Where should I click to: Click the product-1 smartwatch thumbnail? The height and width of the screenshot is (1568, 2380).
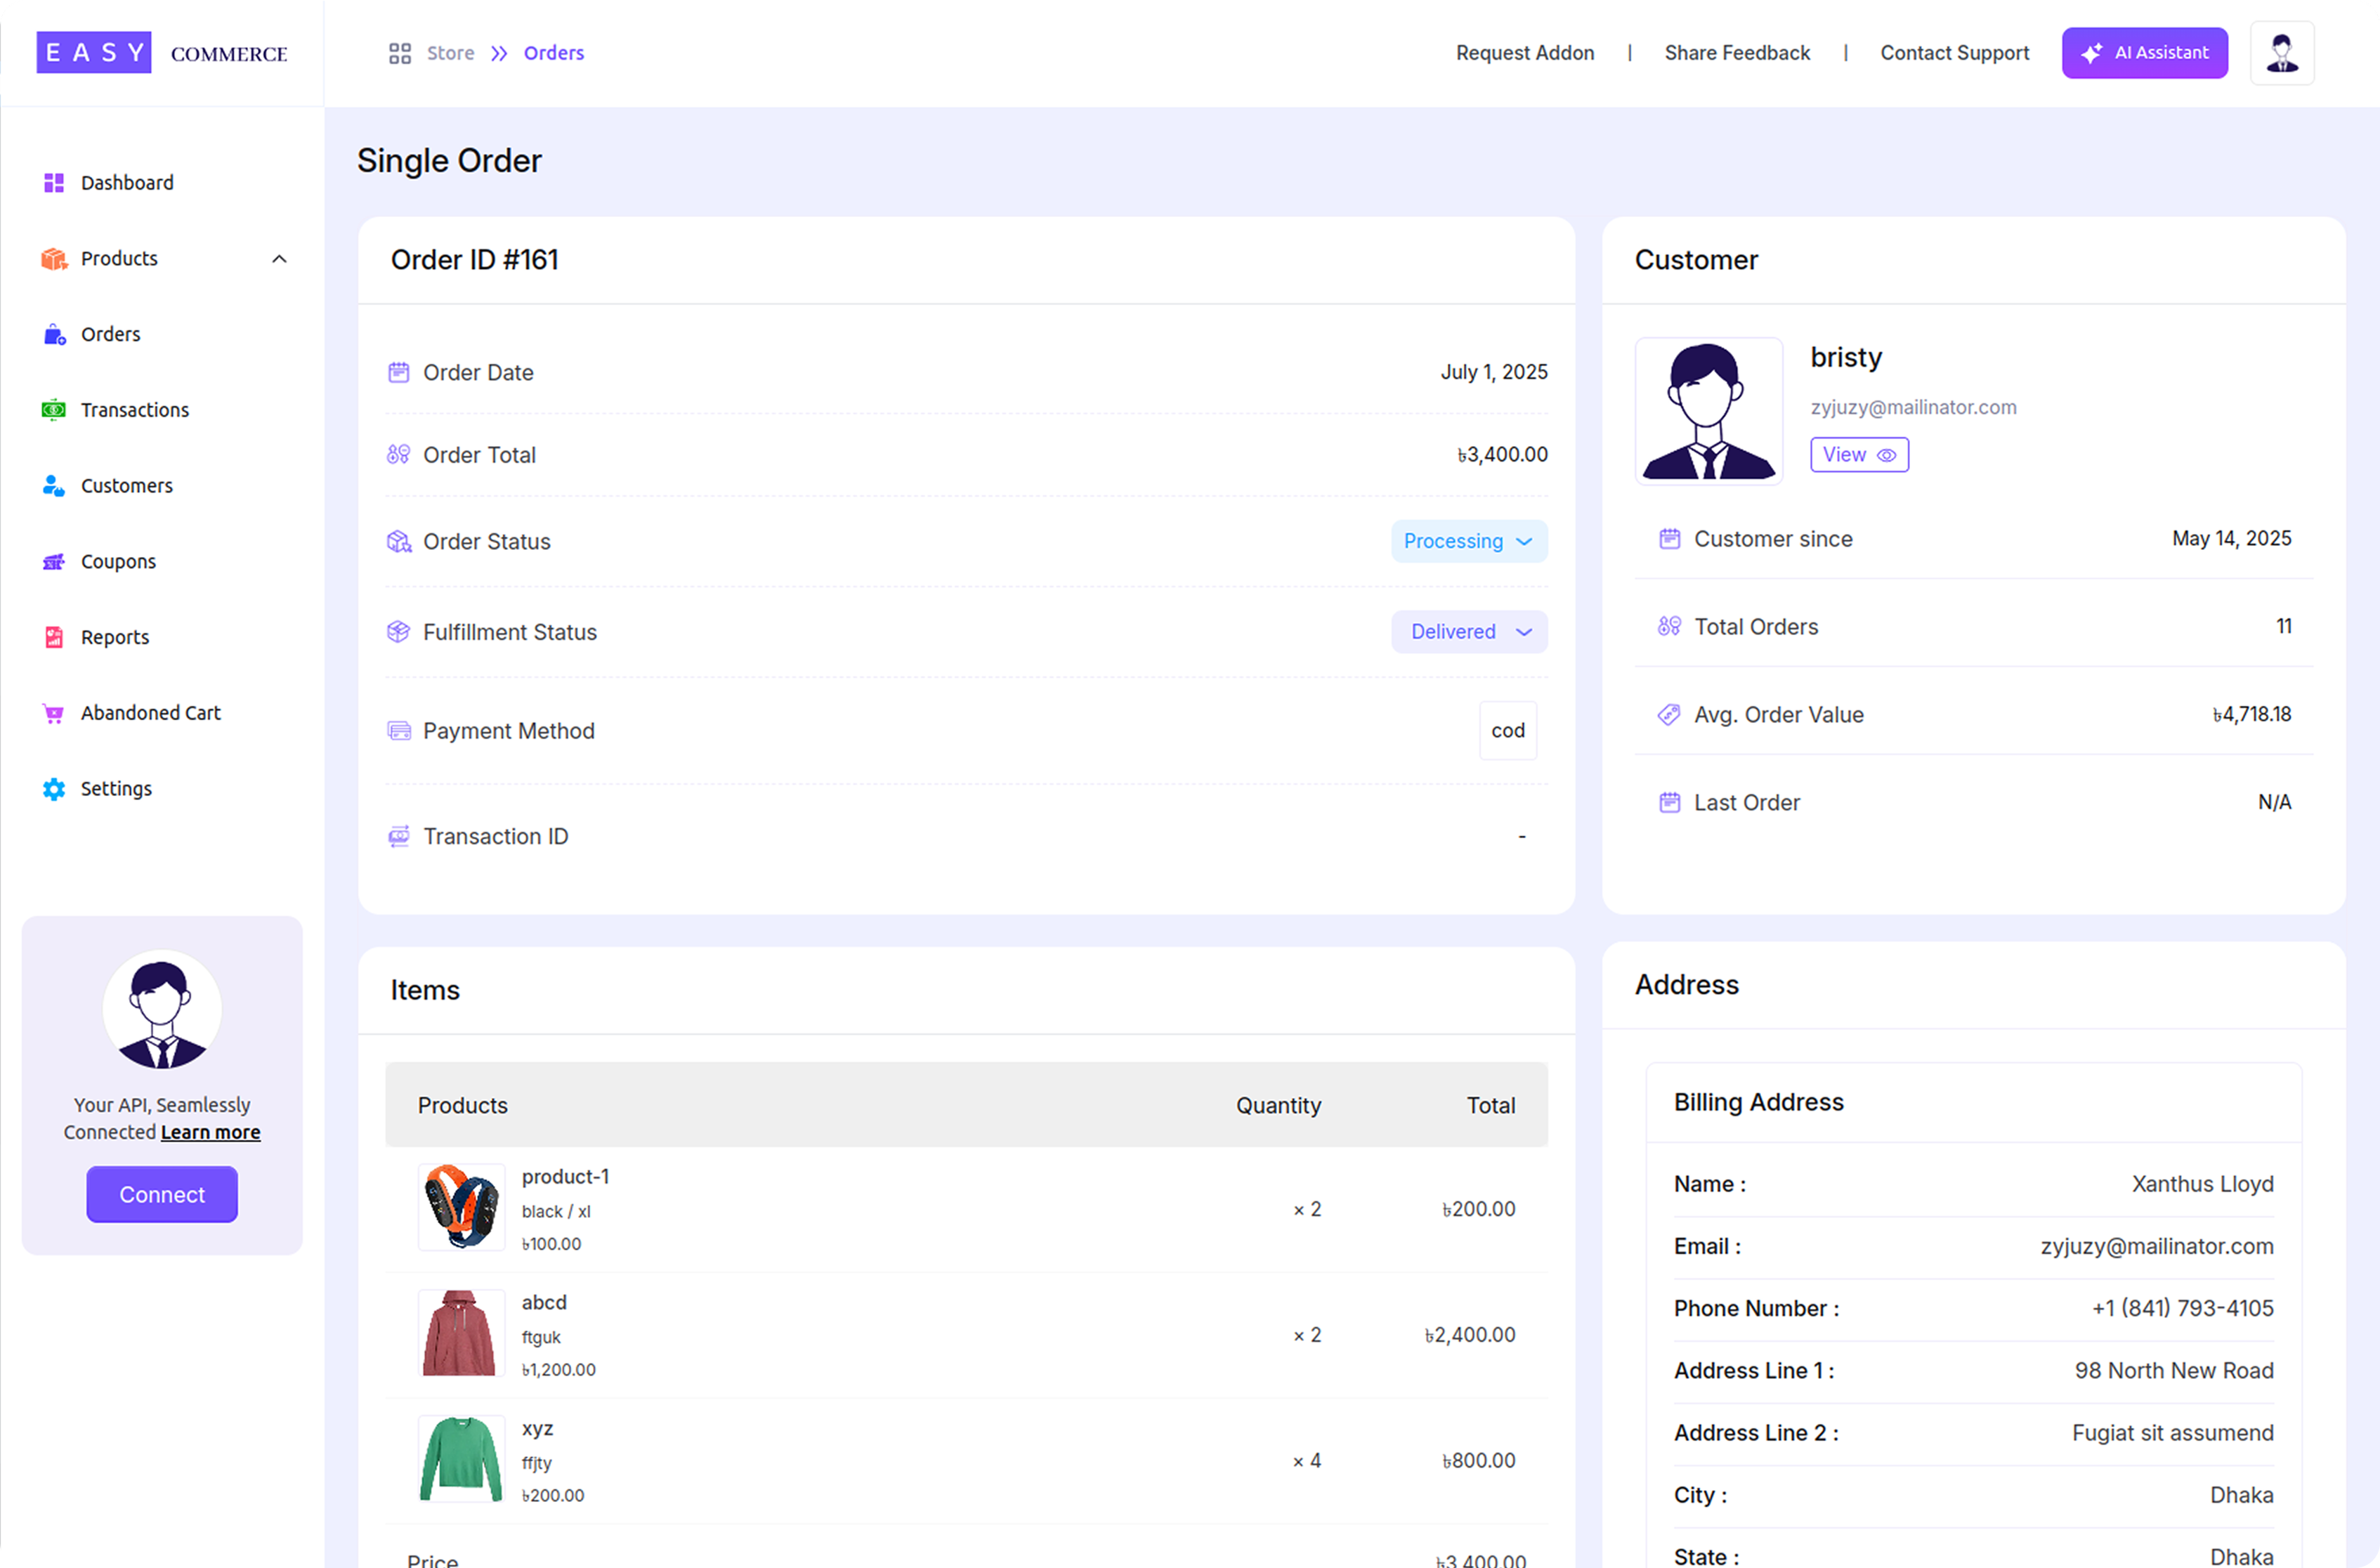(461, 1207)
